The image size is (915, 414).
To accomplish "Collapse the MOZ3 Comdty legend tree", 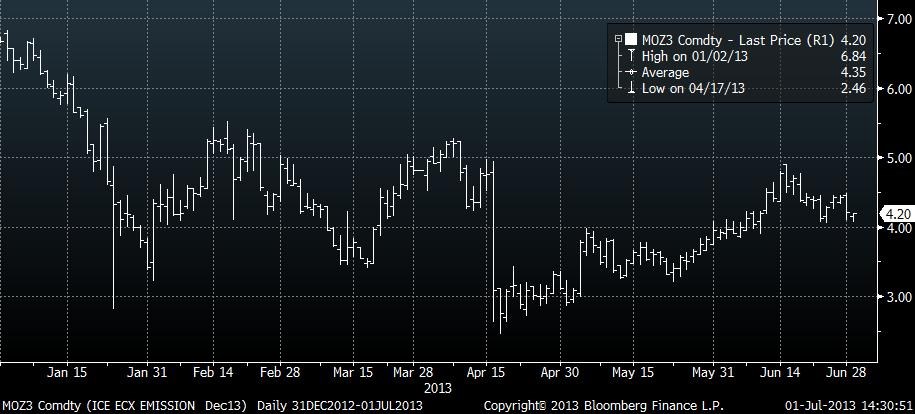I will [618, 40].
